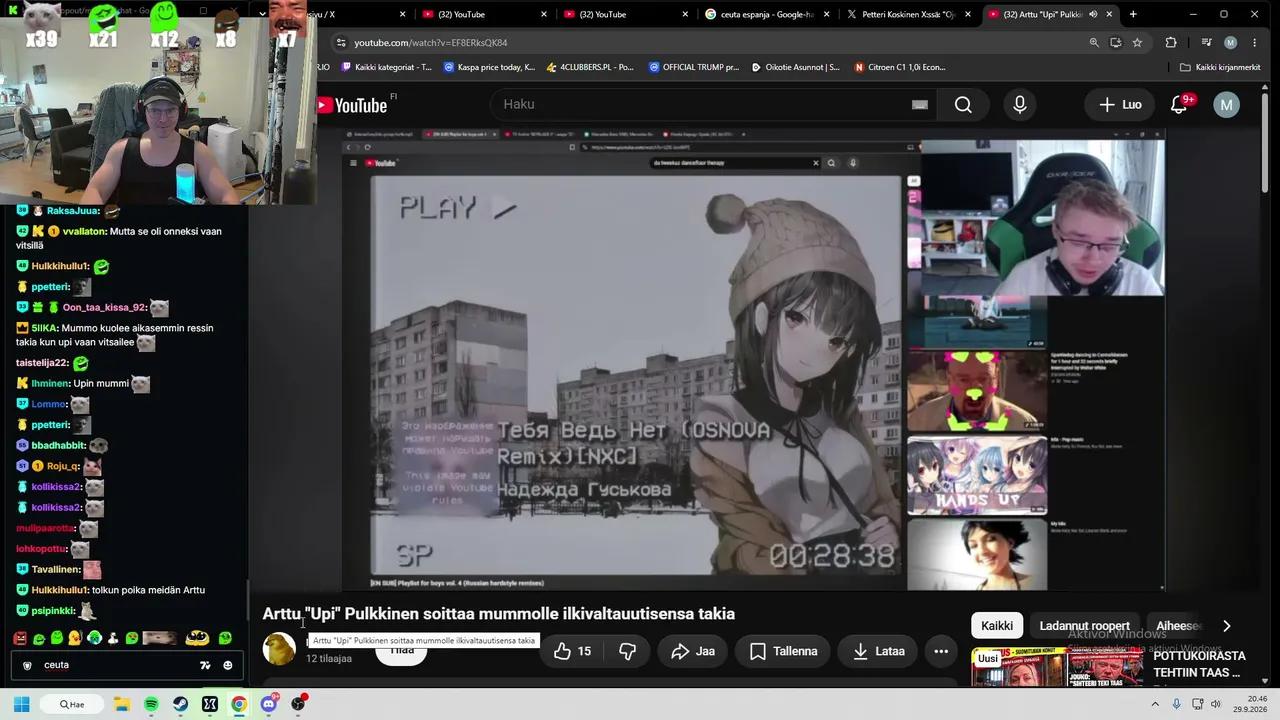Open a new browser tab with plus
Viewport: 1280px width, 720px height.
click(1133, 14)
